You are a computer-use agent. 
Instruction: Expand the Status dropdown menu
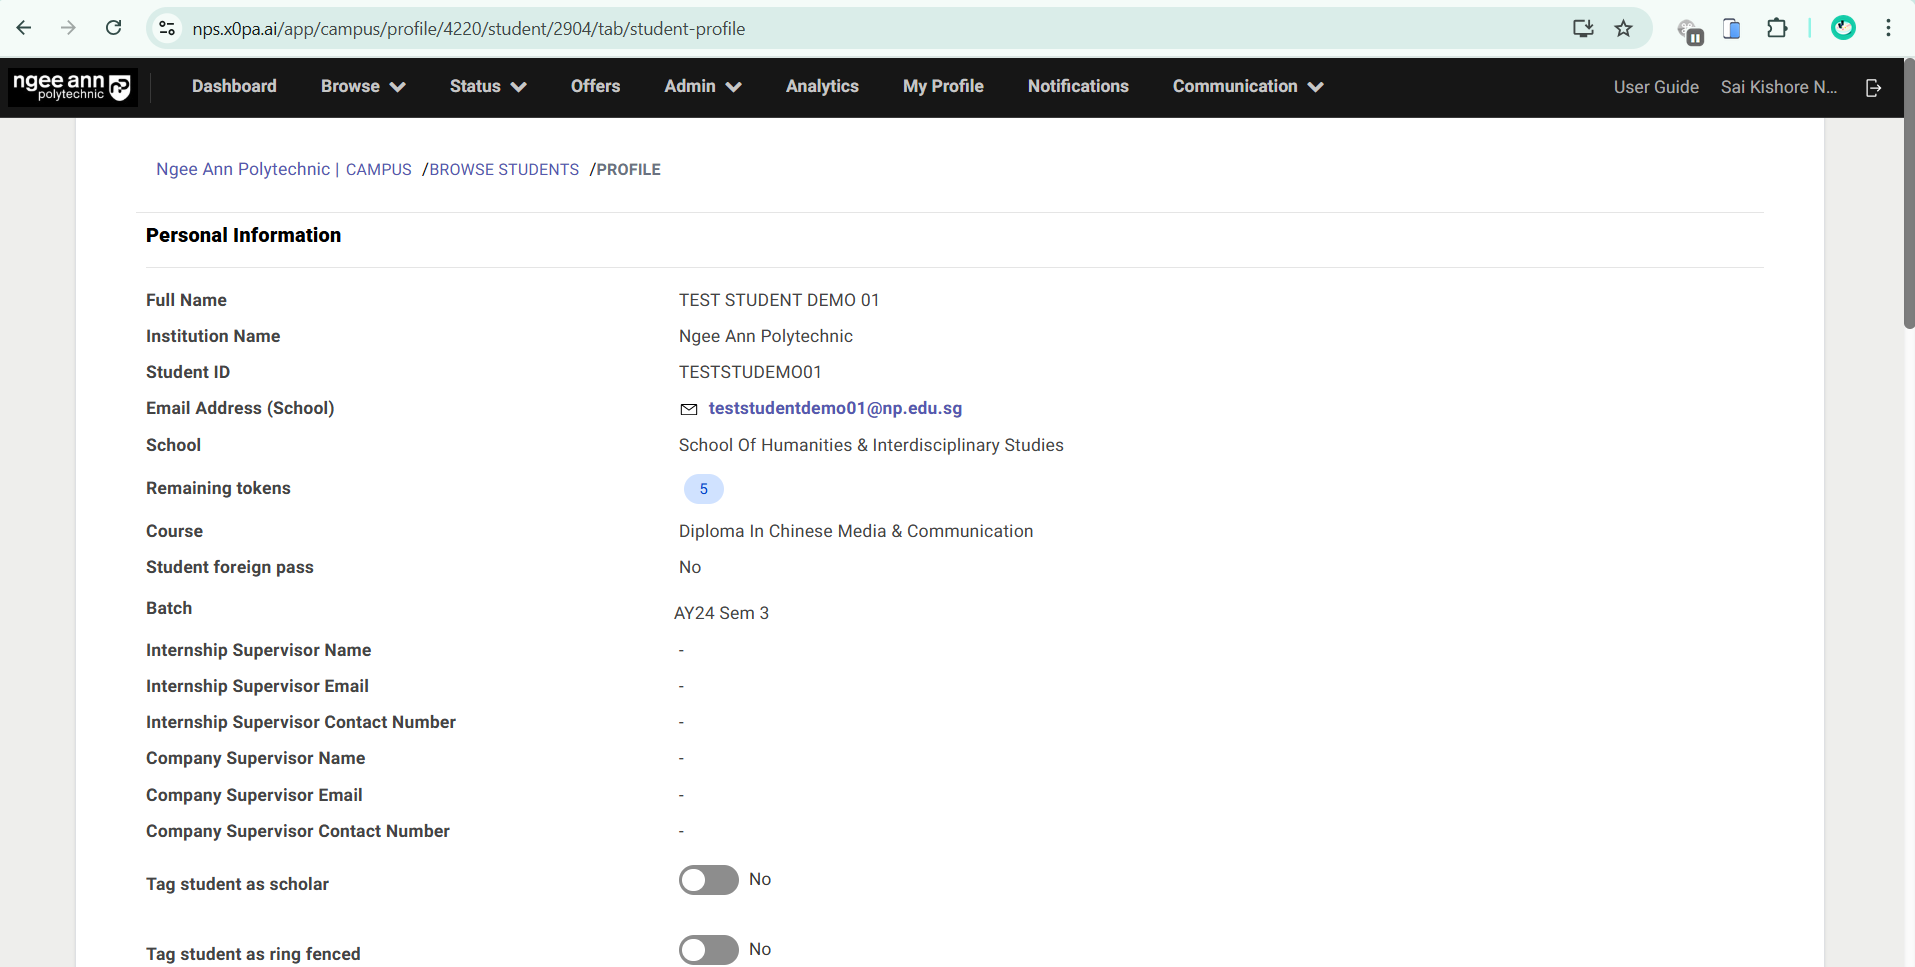click(487, 87)
